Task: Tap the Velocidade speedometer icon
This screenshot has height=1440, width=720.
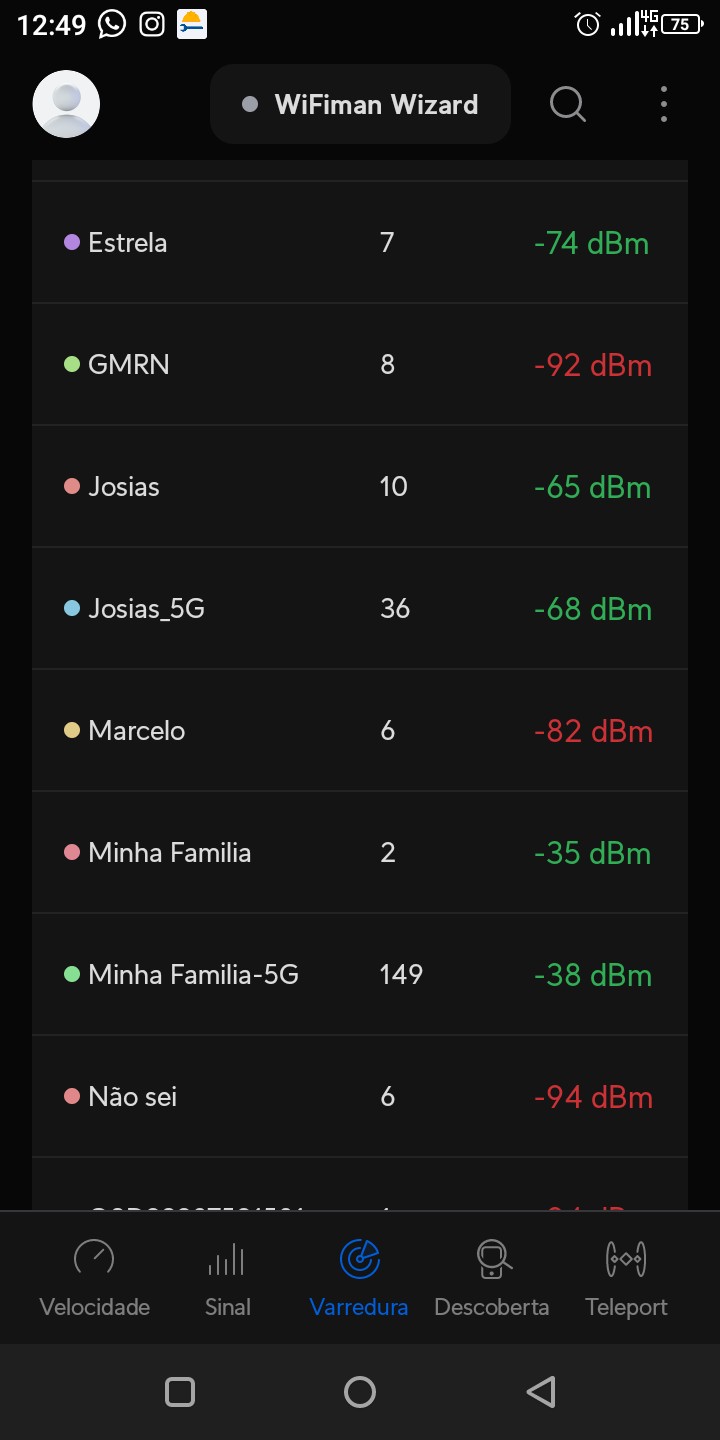Action: (94, 1259)
